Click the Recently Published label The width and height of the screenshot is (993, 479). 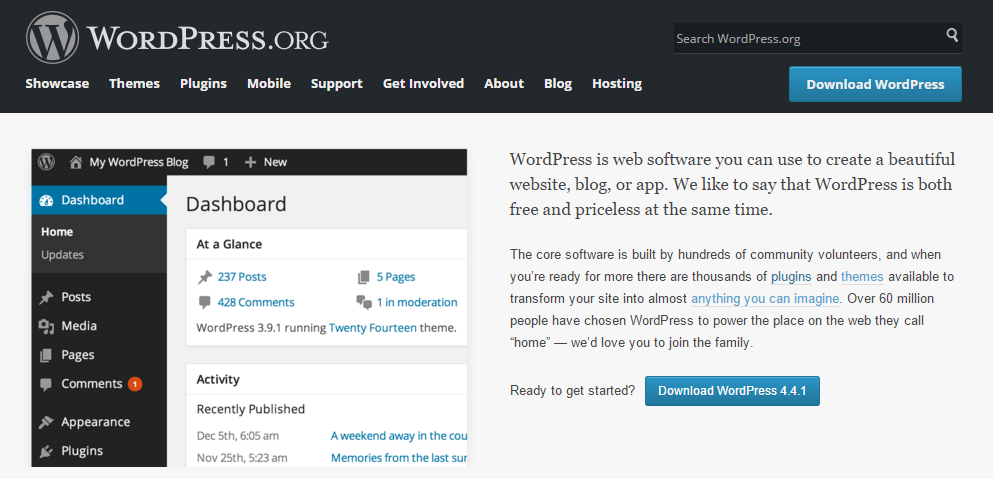tap(251, 409)
